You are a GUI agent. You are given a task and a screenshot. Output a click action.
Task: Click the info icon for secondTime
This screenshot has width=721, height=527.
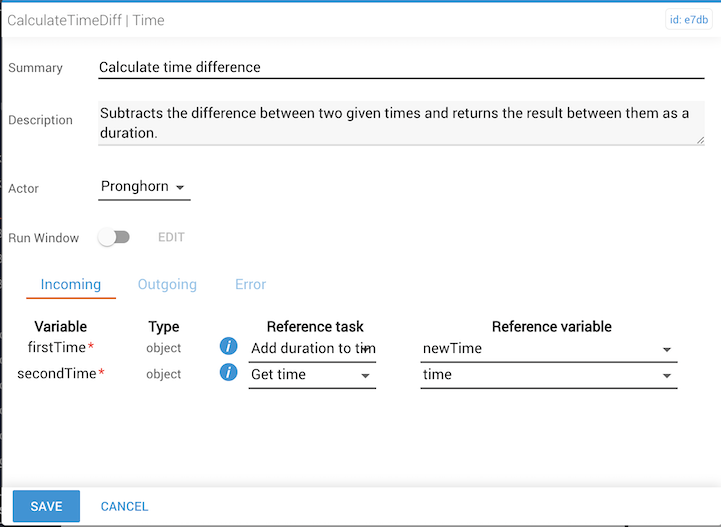(x=228, y=373)
